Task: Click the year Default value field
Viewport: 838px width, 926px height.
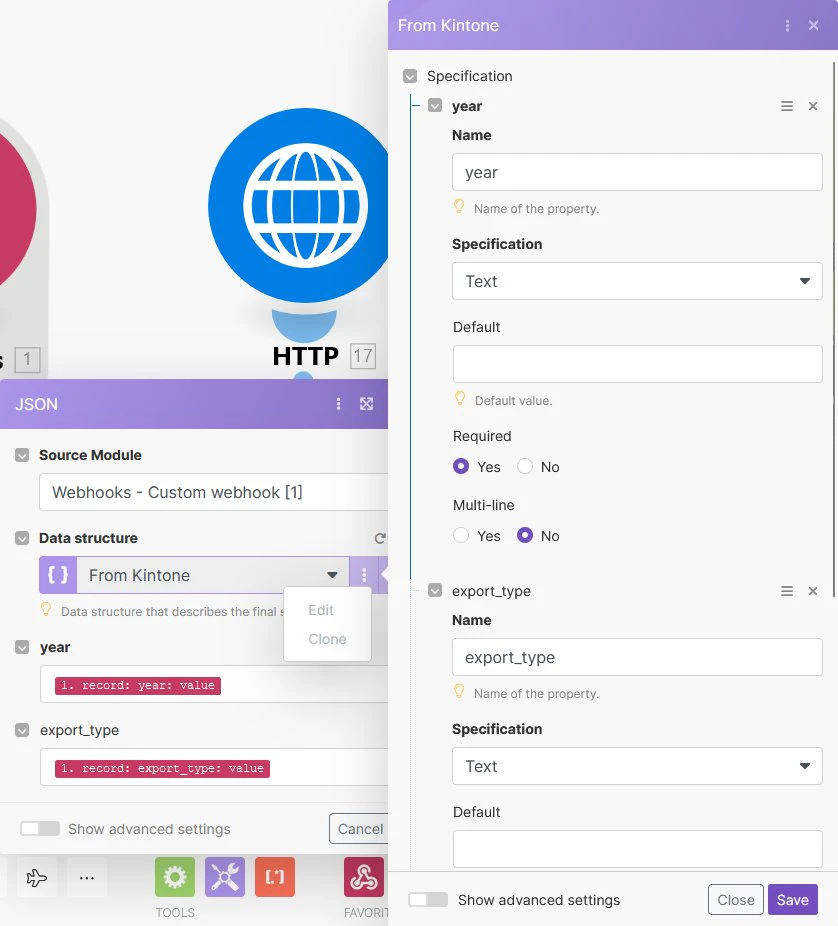Action: coord(637,364)
